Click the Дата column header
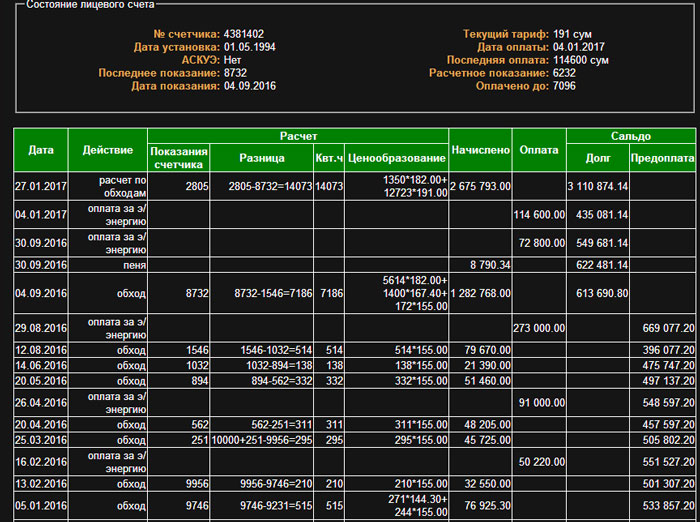The image size is (700, 522). tap(40, 150)
